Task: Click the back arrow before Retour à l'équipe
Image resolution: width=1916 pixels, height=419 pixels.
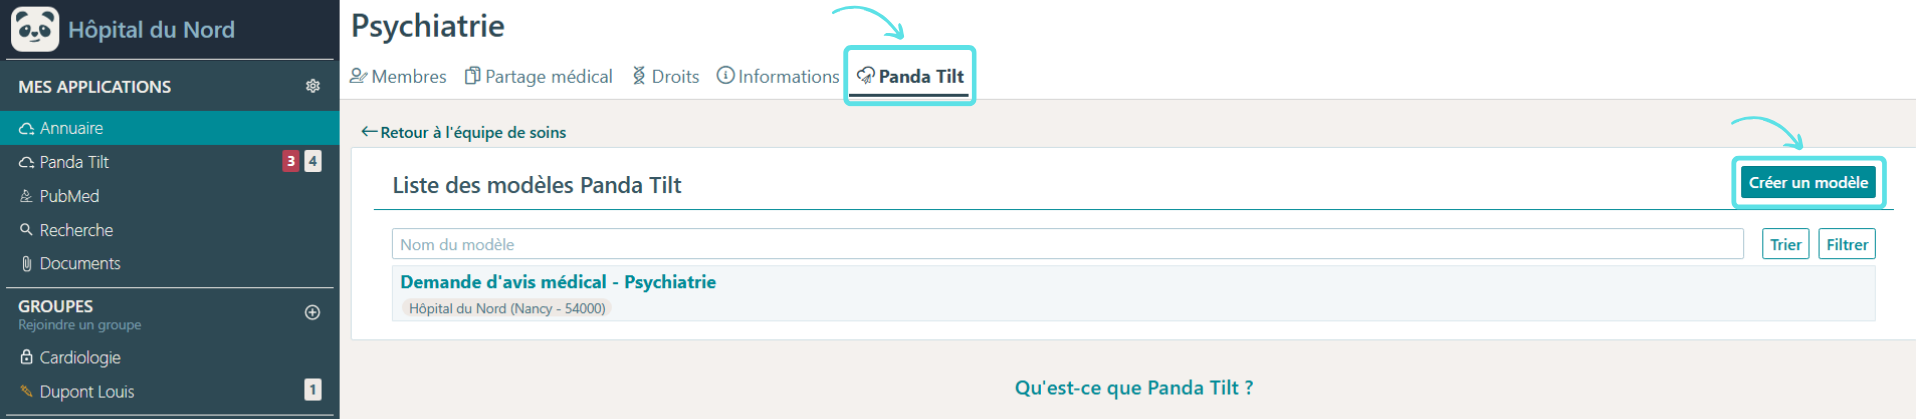Action: pyautogui.click(x=369, y=131)
